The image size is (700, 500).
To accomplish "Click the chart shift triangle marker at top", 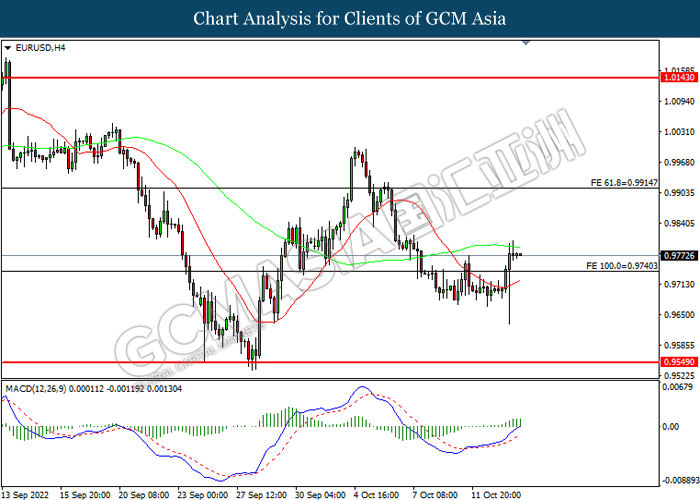I will (526, 43).
